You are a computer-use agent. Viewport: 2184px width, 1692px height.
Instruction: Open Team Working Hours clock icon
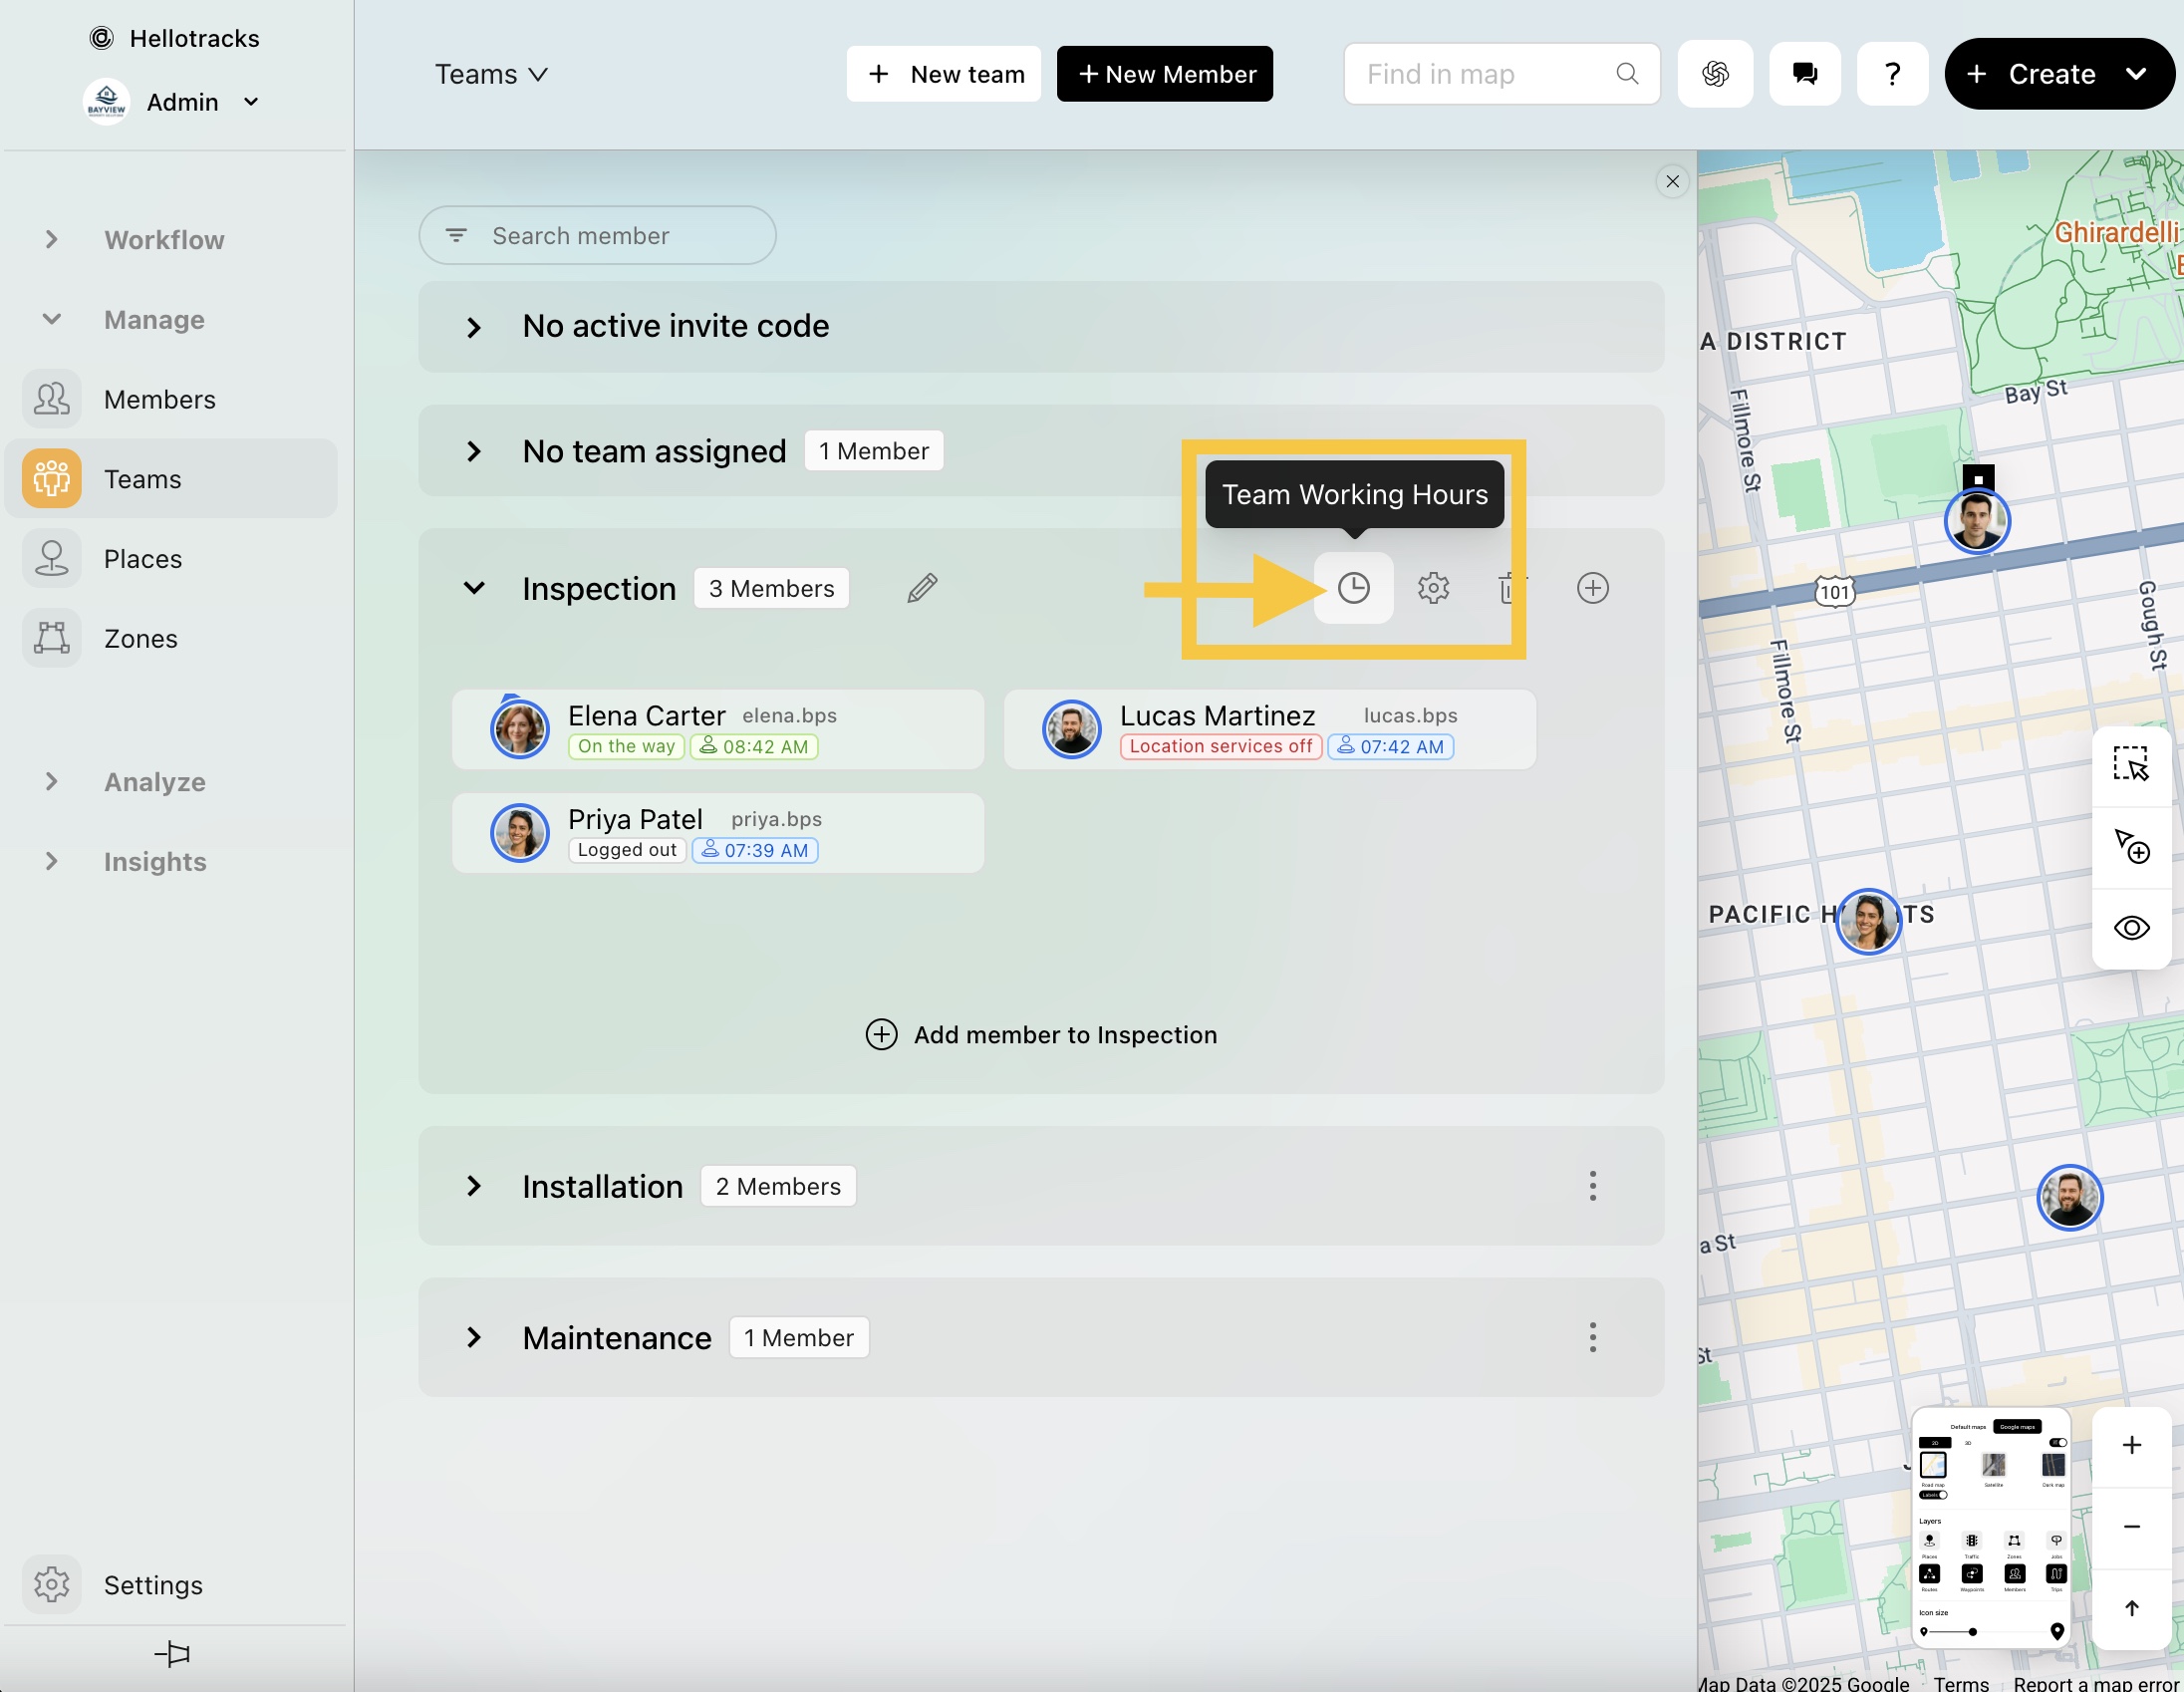coord(1352,588)
